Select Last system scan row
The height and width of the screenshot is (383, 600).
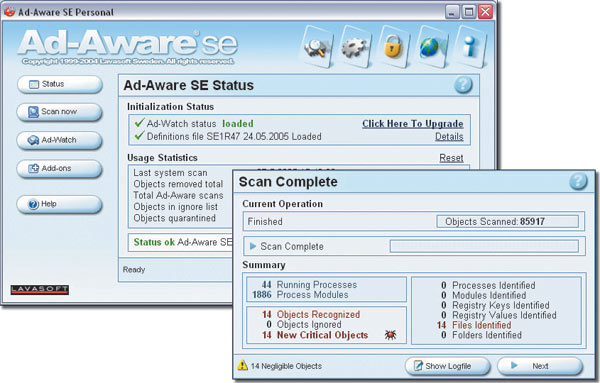(x=170, y=173)
